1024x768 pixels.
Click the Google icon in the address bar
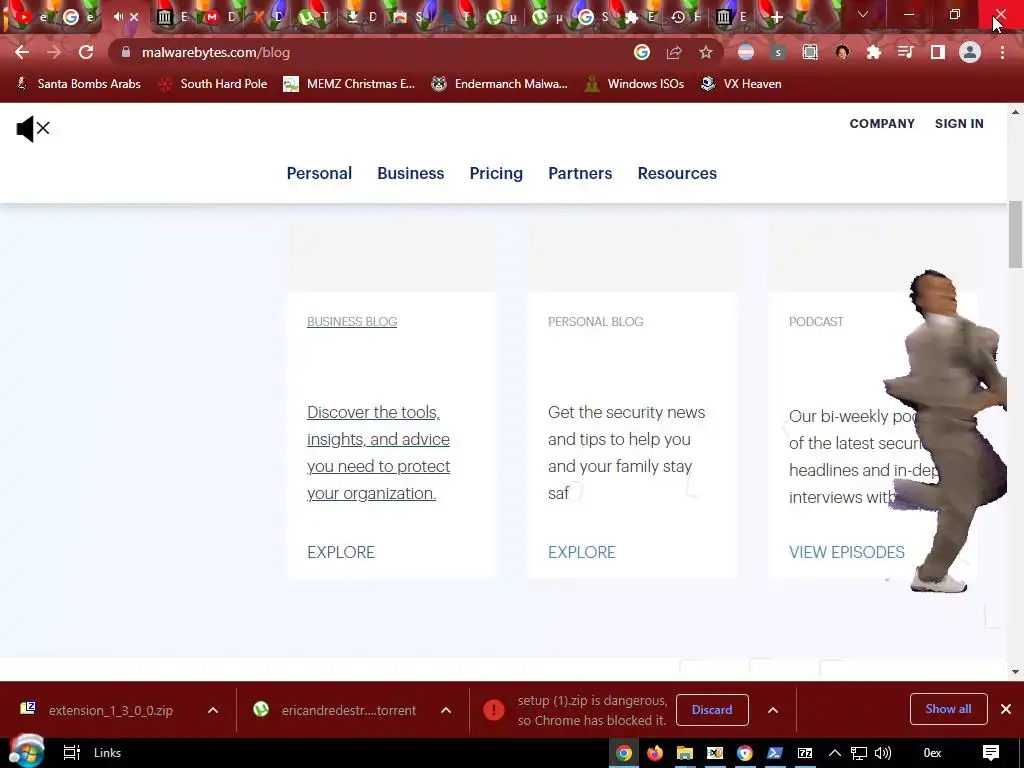pyautogui.click(x=642, y=52)
